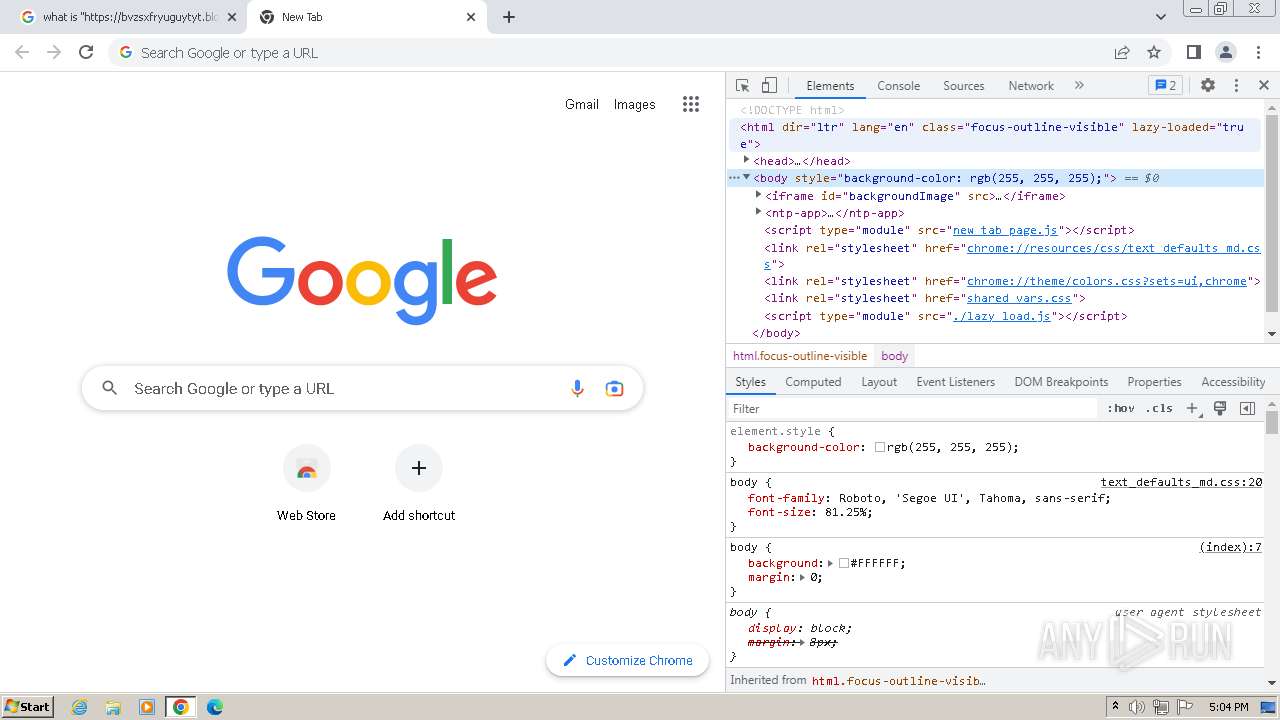Switch to the Console tab

click(898, 86)
